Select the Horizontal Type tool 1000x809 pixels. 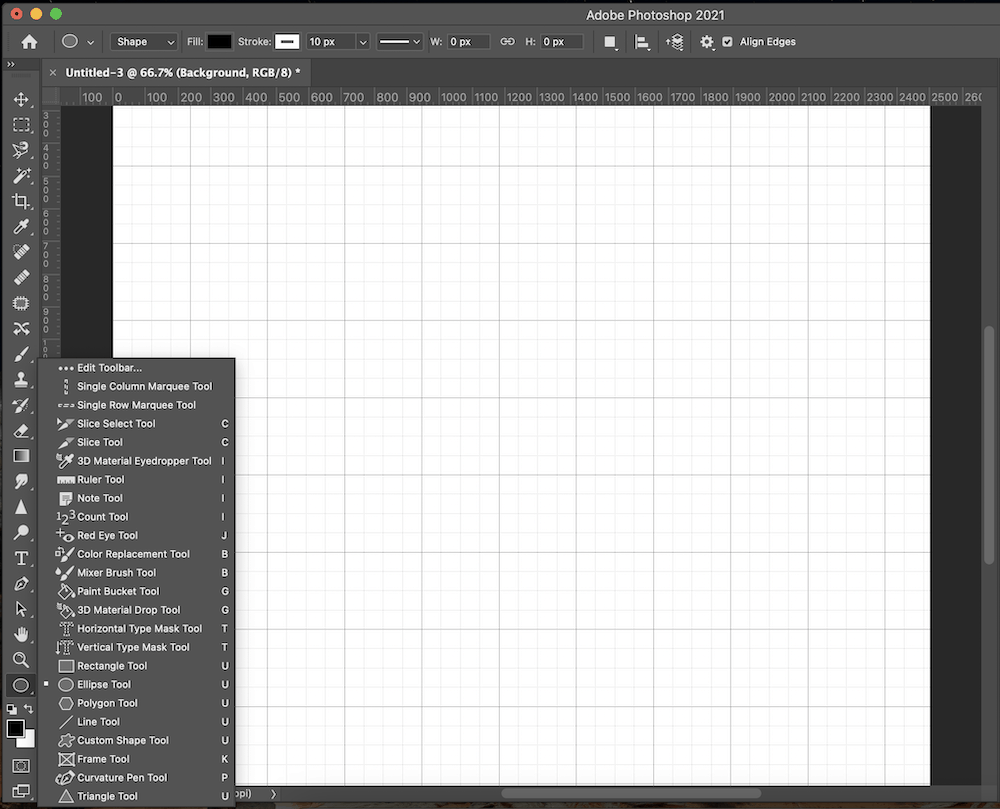click(x=21, y=558)
